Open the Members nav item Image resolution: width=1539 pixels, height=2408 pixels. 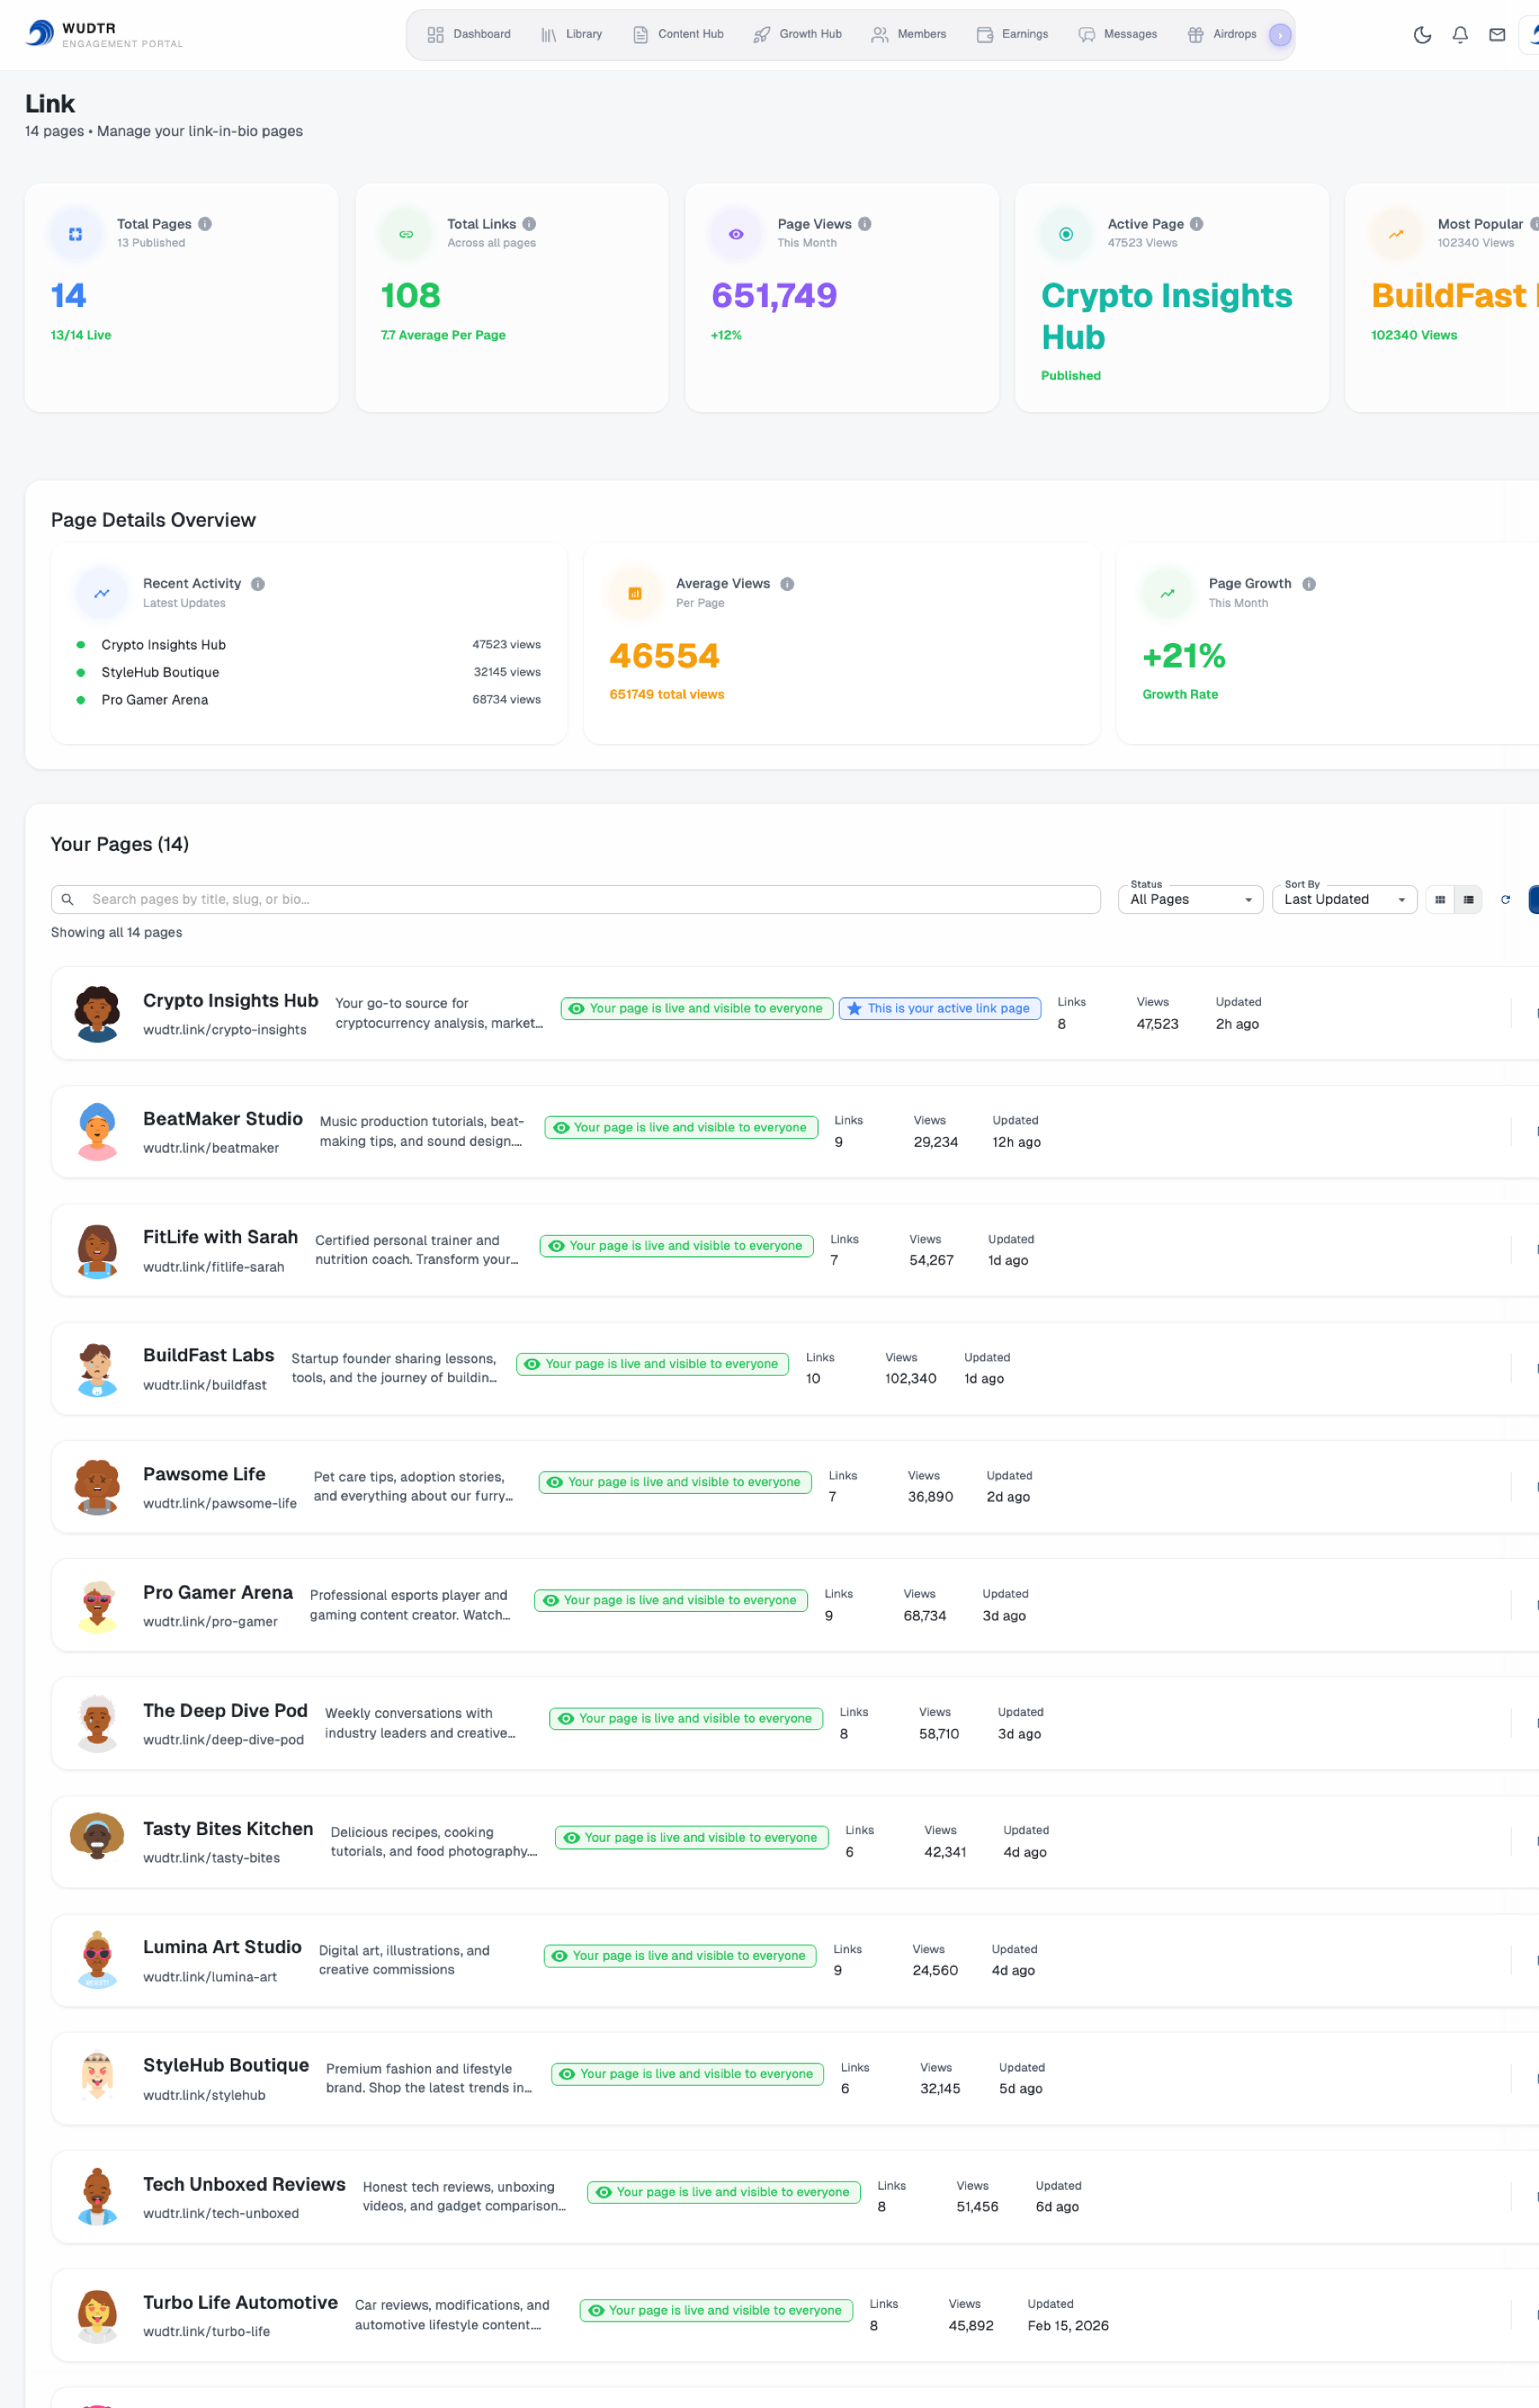pyautogui.click(x=909, y=34)
